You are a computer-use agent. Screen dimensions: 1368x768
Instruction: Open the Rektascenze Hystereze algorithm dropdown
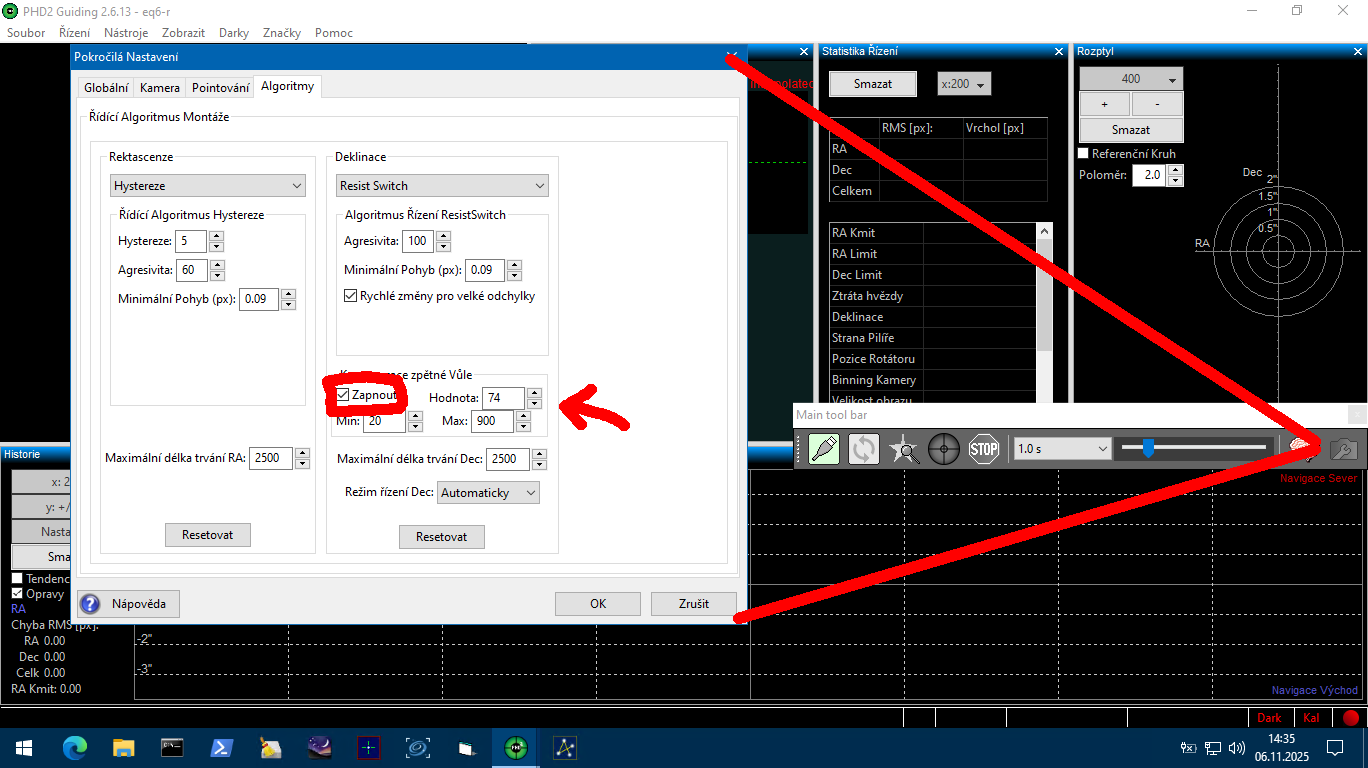click(x=208, y=186)
